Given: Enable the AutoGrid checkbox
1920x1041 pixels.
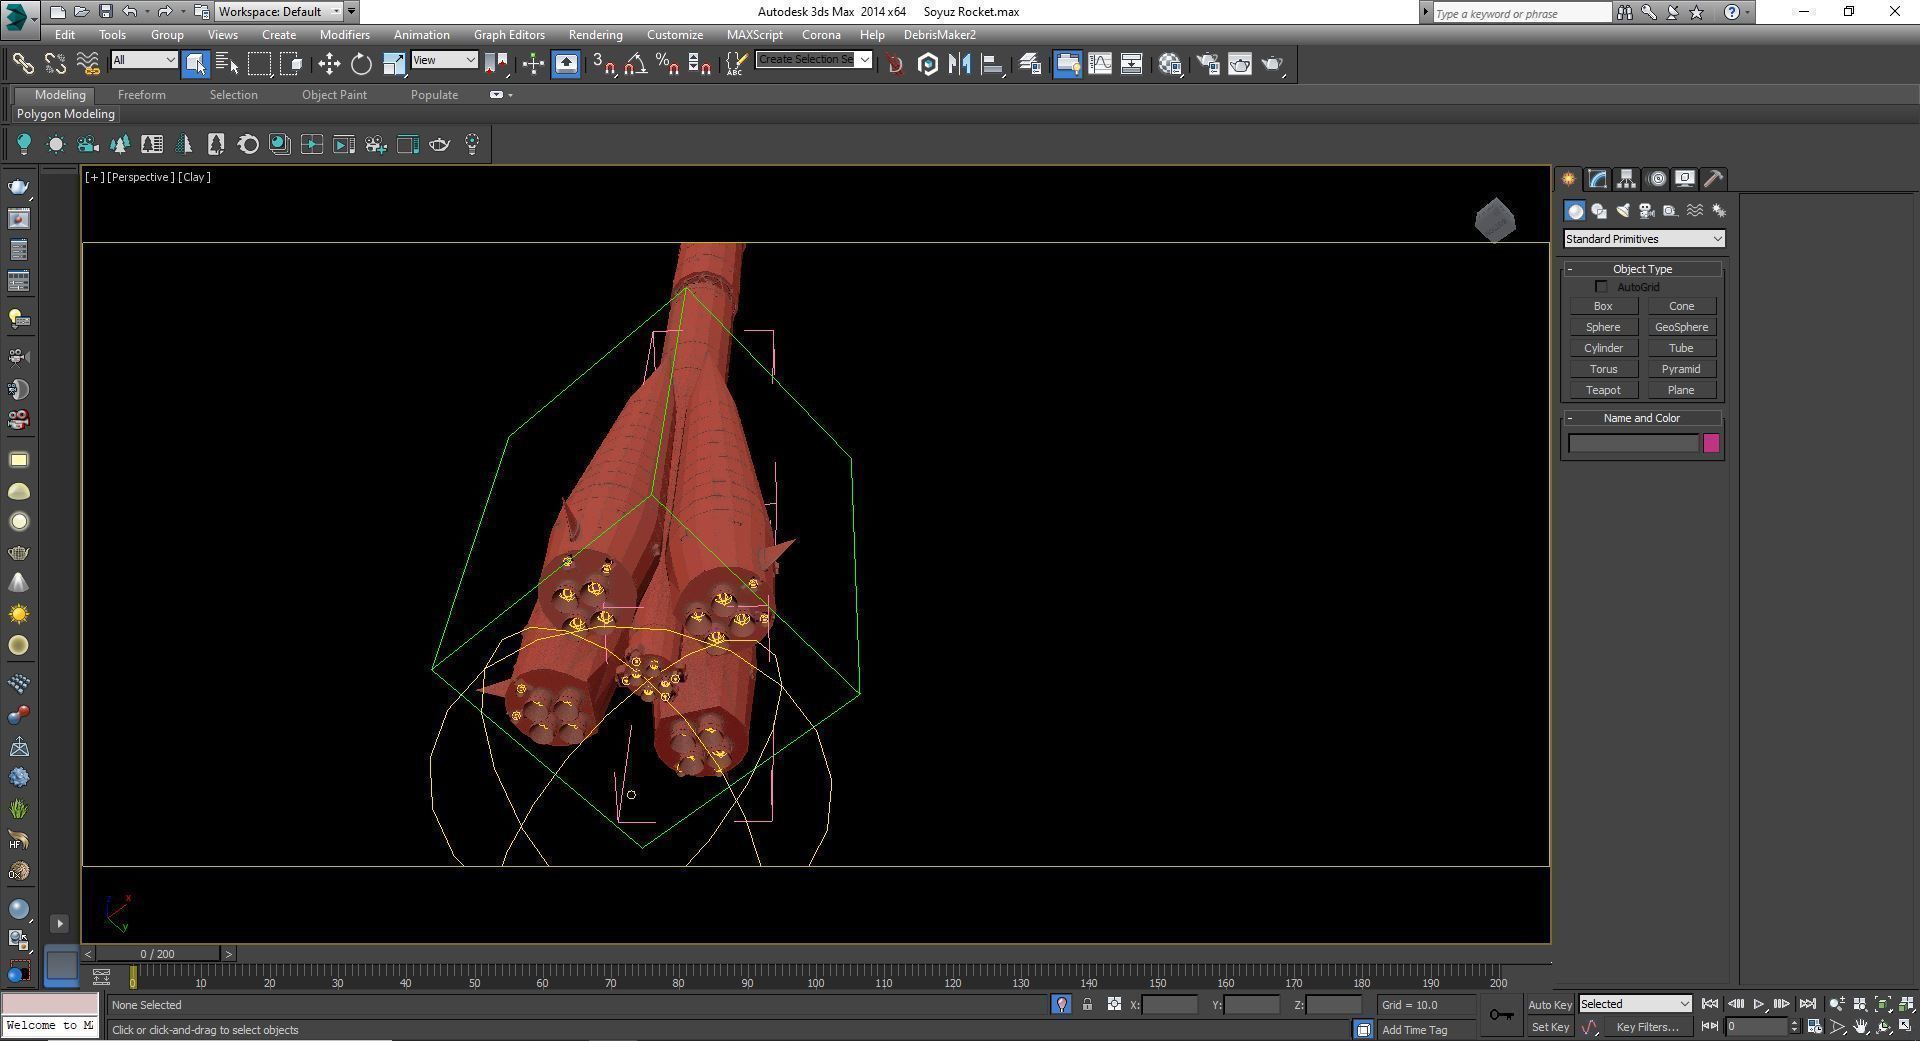Looking at the screenshot, I should pyautogui.click(x=1601, y=287).
